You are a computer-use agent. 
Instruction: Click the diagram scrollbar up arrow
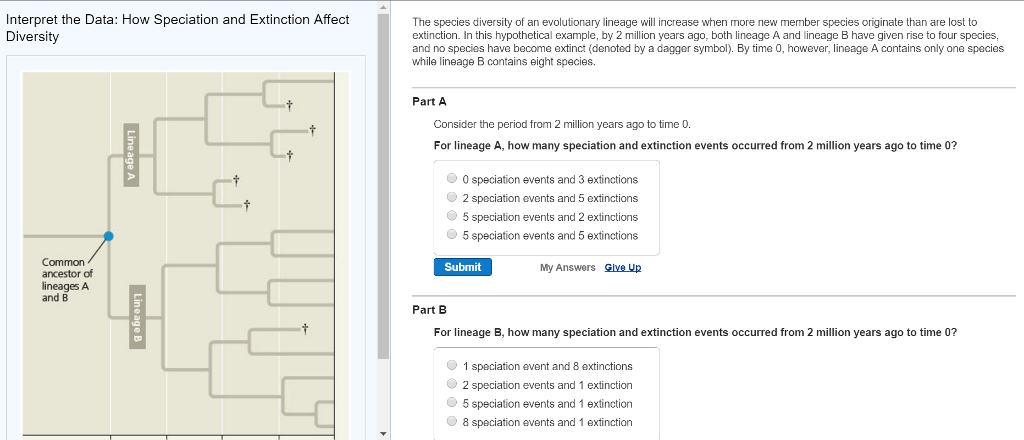click(x=383, y=7)
